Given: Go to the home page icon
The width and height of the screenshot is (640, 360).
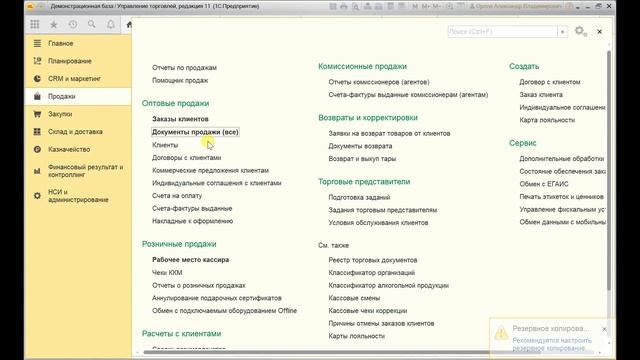Looking at the screenshot, I should click(x=129, y=25).
